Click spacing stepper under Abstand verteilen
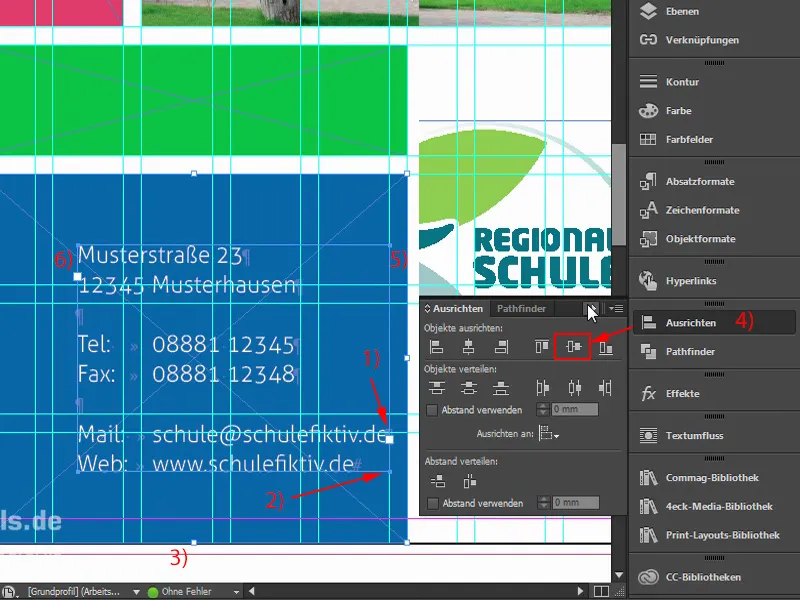Screen dimensions: 800x600 544,503
